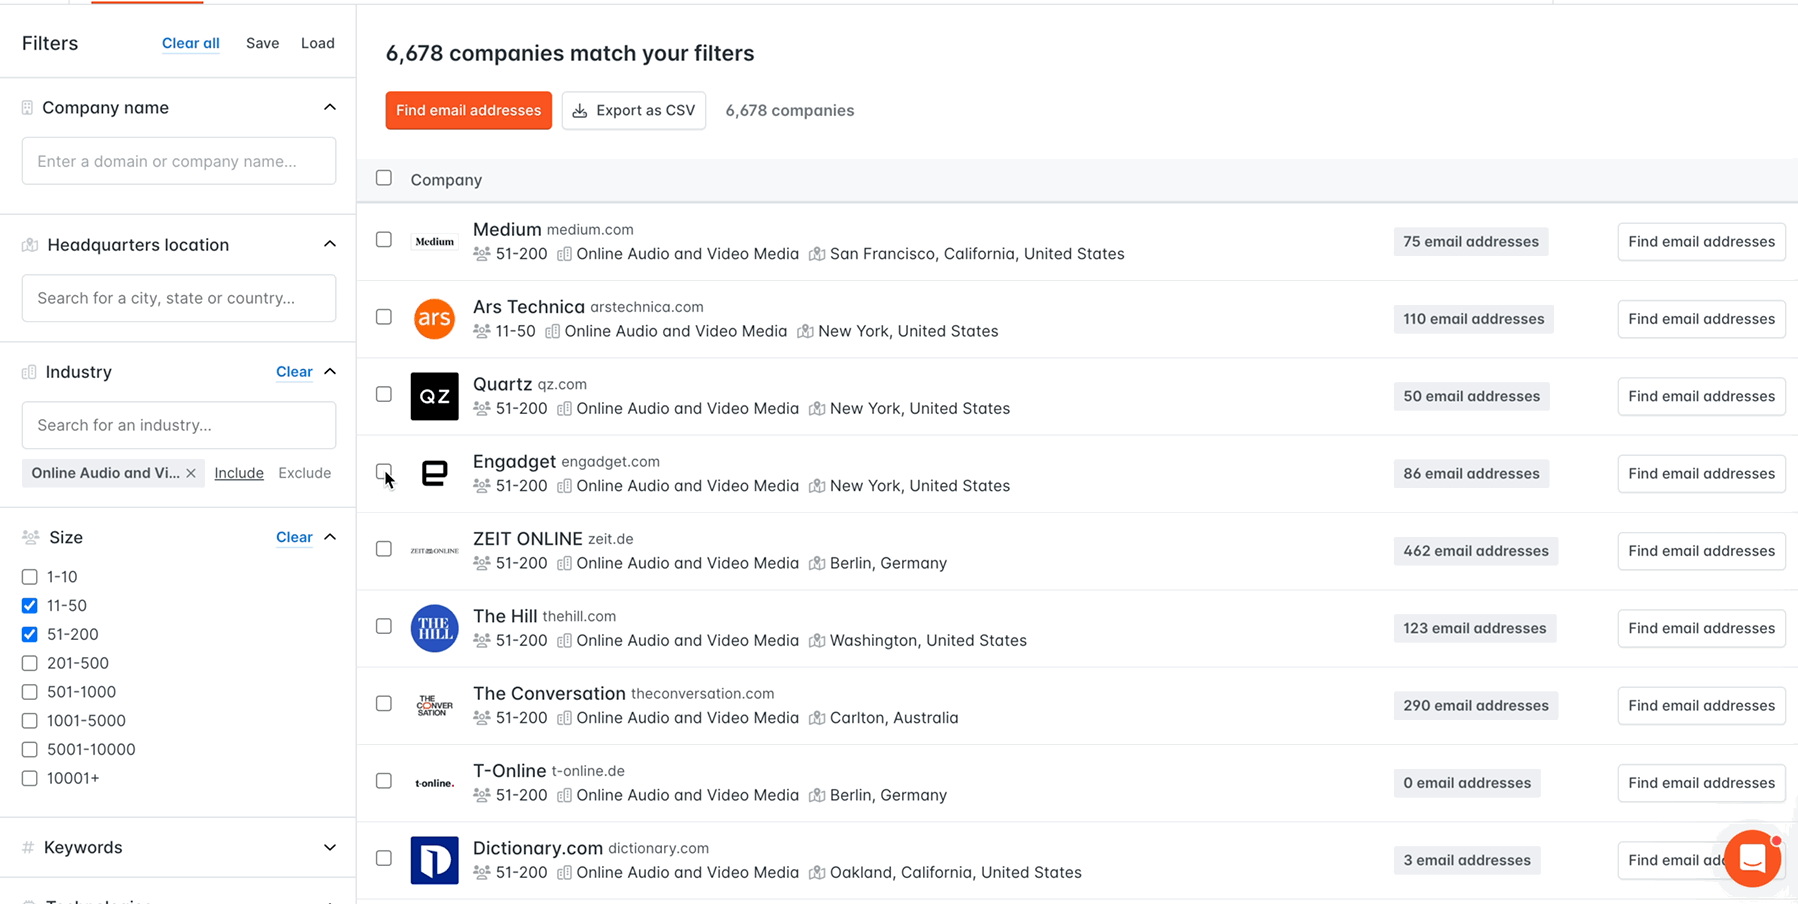
Task: Click the Headquarters location map icon
Action: click(x=30, y=245)
